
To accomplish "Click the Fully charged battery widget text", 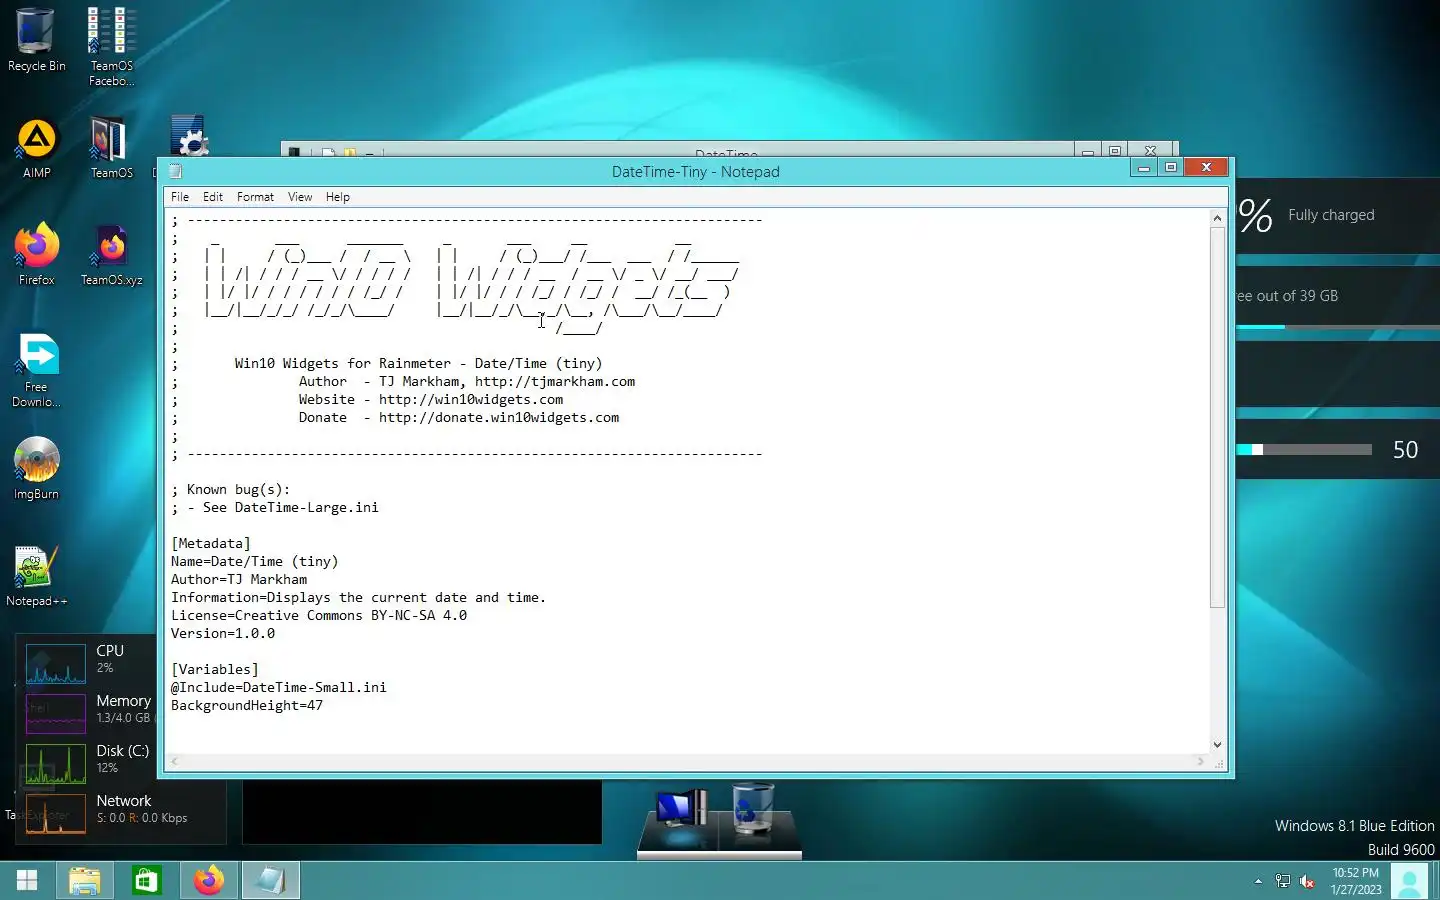I will click(1331, 215).
